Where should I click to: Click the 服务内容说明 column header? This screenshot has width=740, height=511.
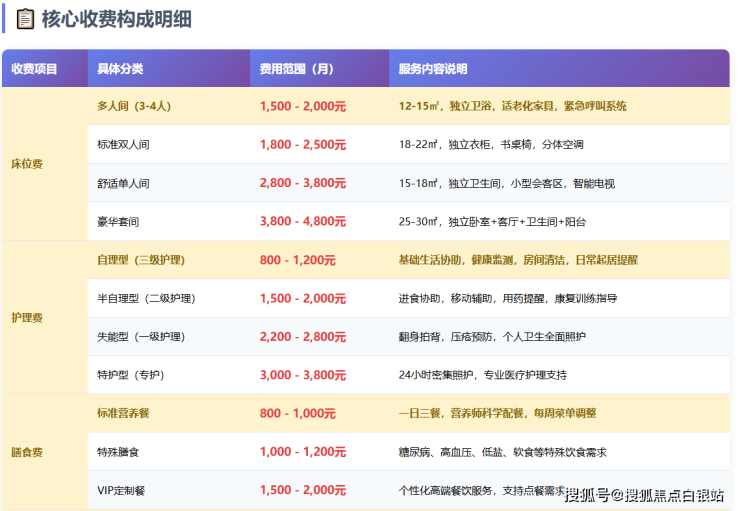[433, 69]
